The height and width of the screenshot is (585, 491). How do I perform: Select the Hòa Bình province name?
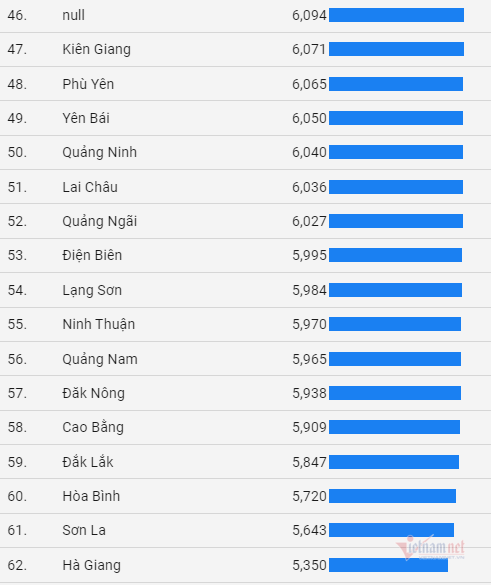tap(91, 496)
